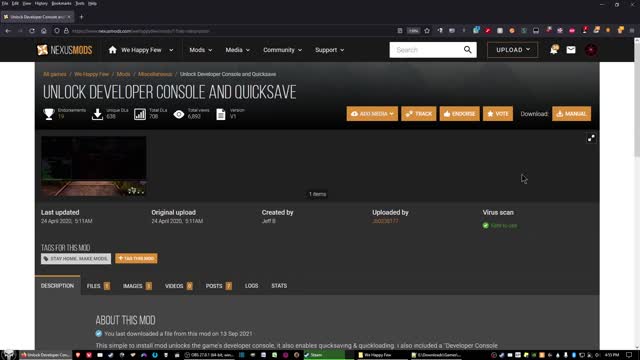Open the browser Bookmarks menu
This screenshot has height=360, width=640.
(61, 3)
